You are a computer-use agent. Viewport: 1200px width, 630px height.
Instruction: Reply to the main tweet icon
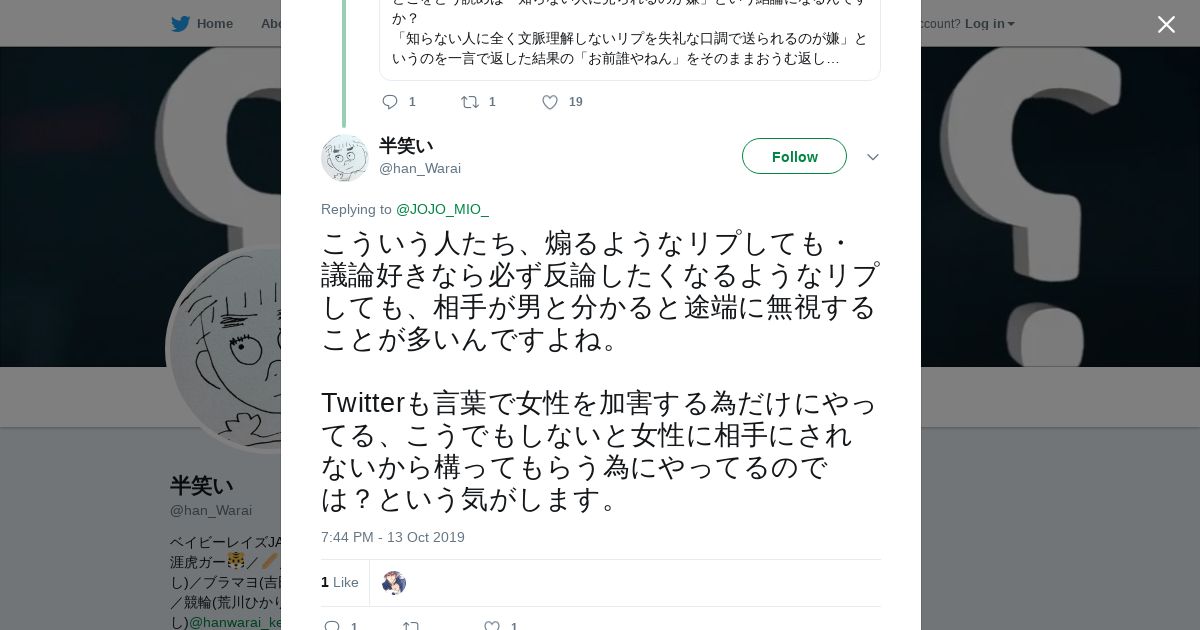tap(332, 626)
